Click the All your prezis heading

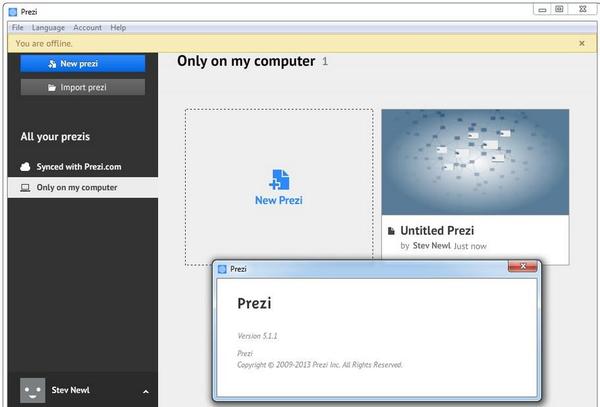pyautogui.click(x=55, y=137)
